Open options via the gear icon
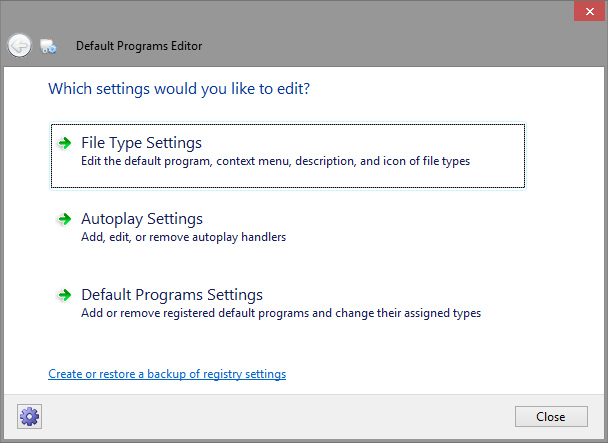The width and height of the screenshot is (608, 443). point(28,416)
